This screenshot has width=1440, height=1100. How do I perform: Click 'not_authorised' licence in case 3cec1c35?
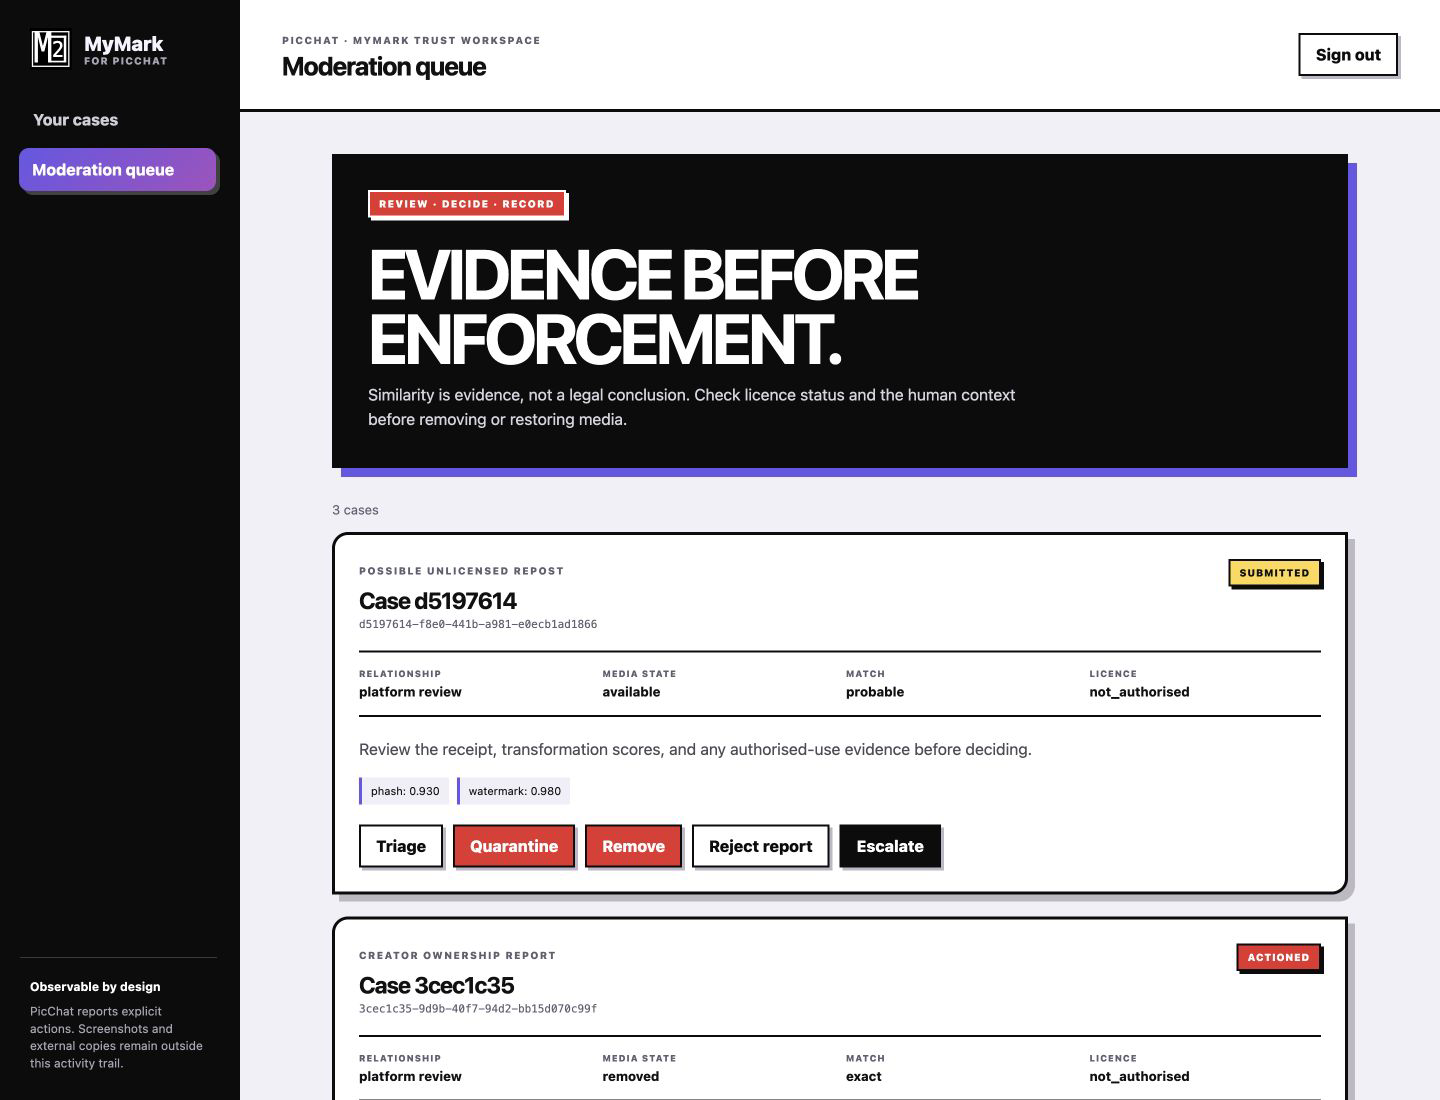[1139, 1077]
